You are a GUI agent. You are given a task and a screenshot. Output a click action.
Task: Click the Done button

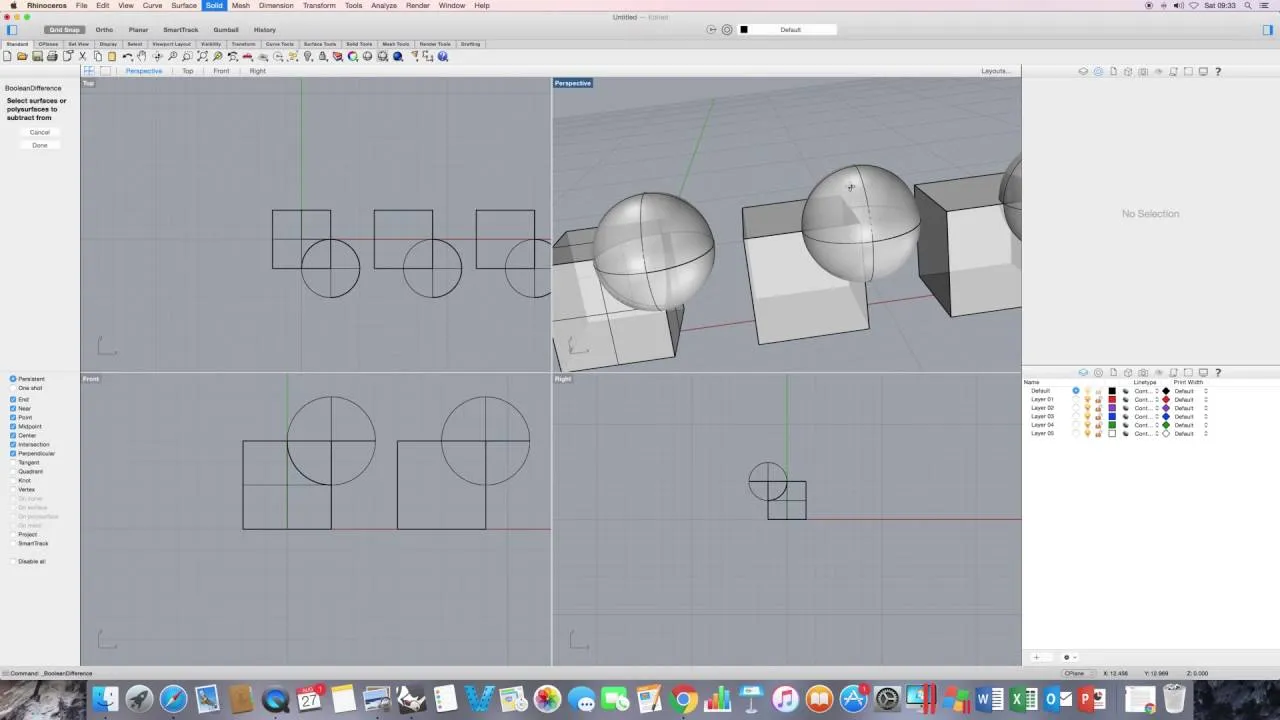tap(39, 145)
